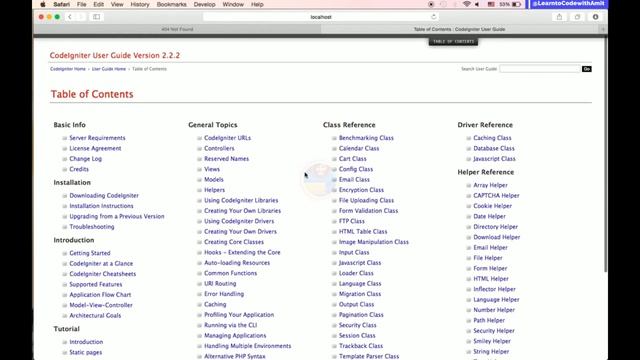Open the URI Routing link

pyautogui.click(x=220, y=283)
